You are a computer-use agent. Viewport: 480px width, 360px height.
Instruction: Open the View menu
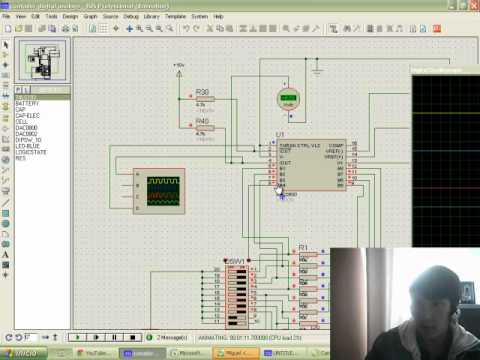coord(20,16)
